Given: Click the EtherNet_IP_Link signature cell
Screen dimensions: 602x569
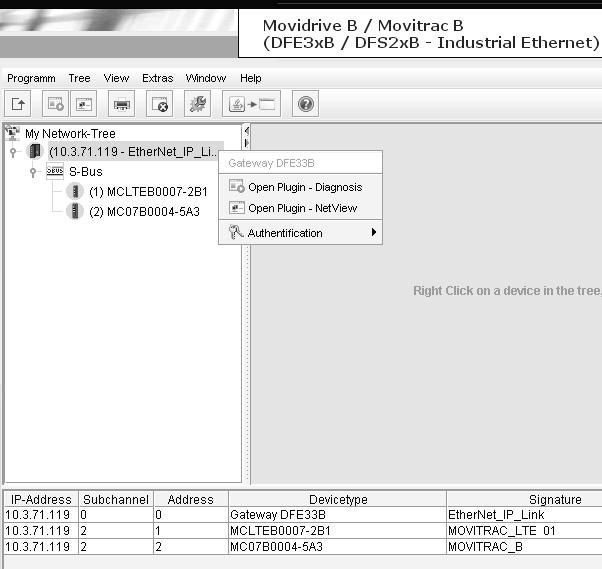Looking at the screenshot, I should (524, 514).
